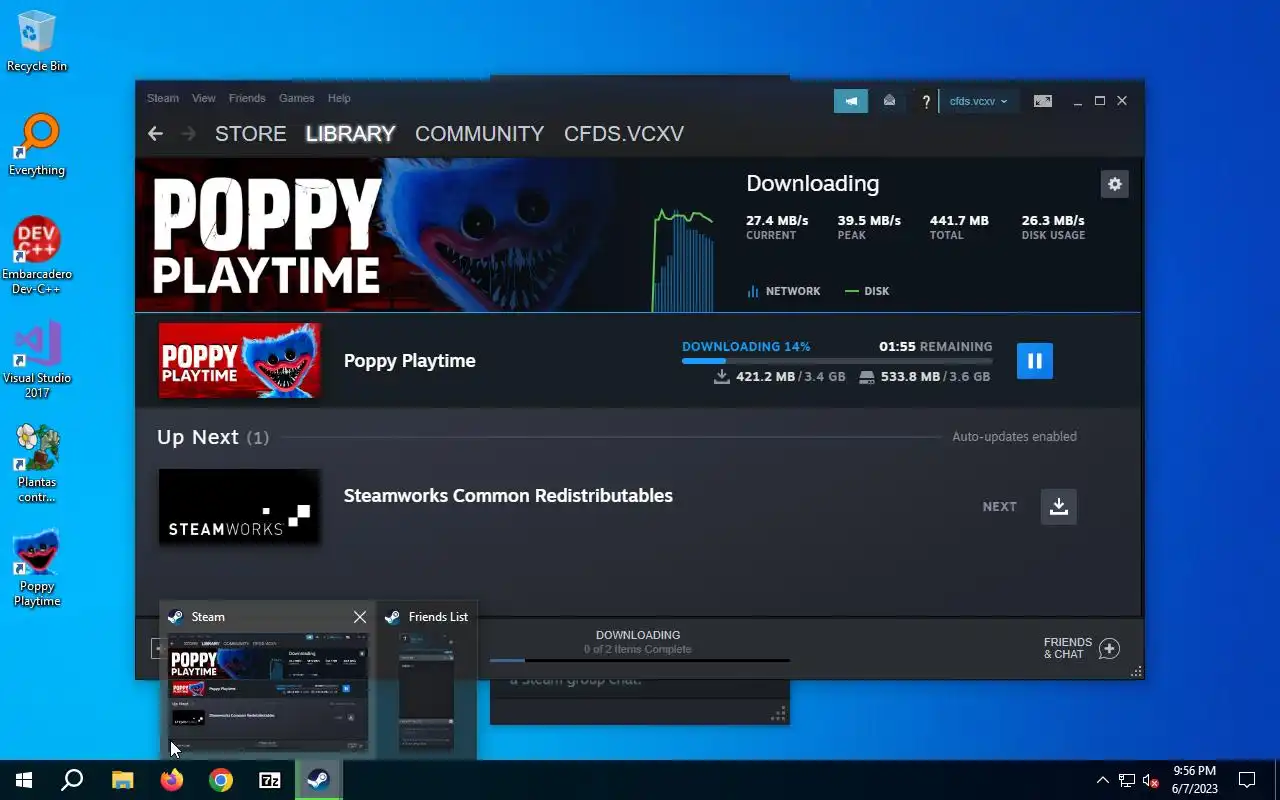
Task: Select the Friends List preview thumbnail
Action: point(427,692)
